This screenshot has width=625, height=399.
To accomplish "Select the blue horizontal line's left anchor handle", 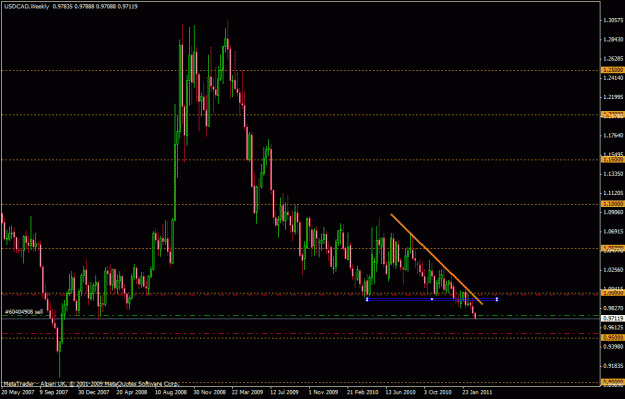I will pyautogui.click(x=367, y=299).
